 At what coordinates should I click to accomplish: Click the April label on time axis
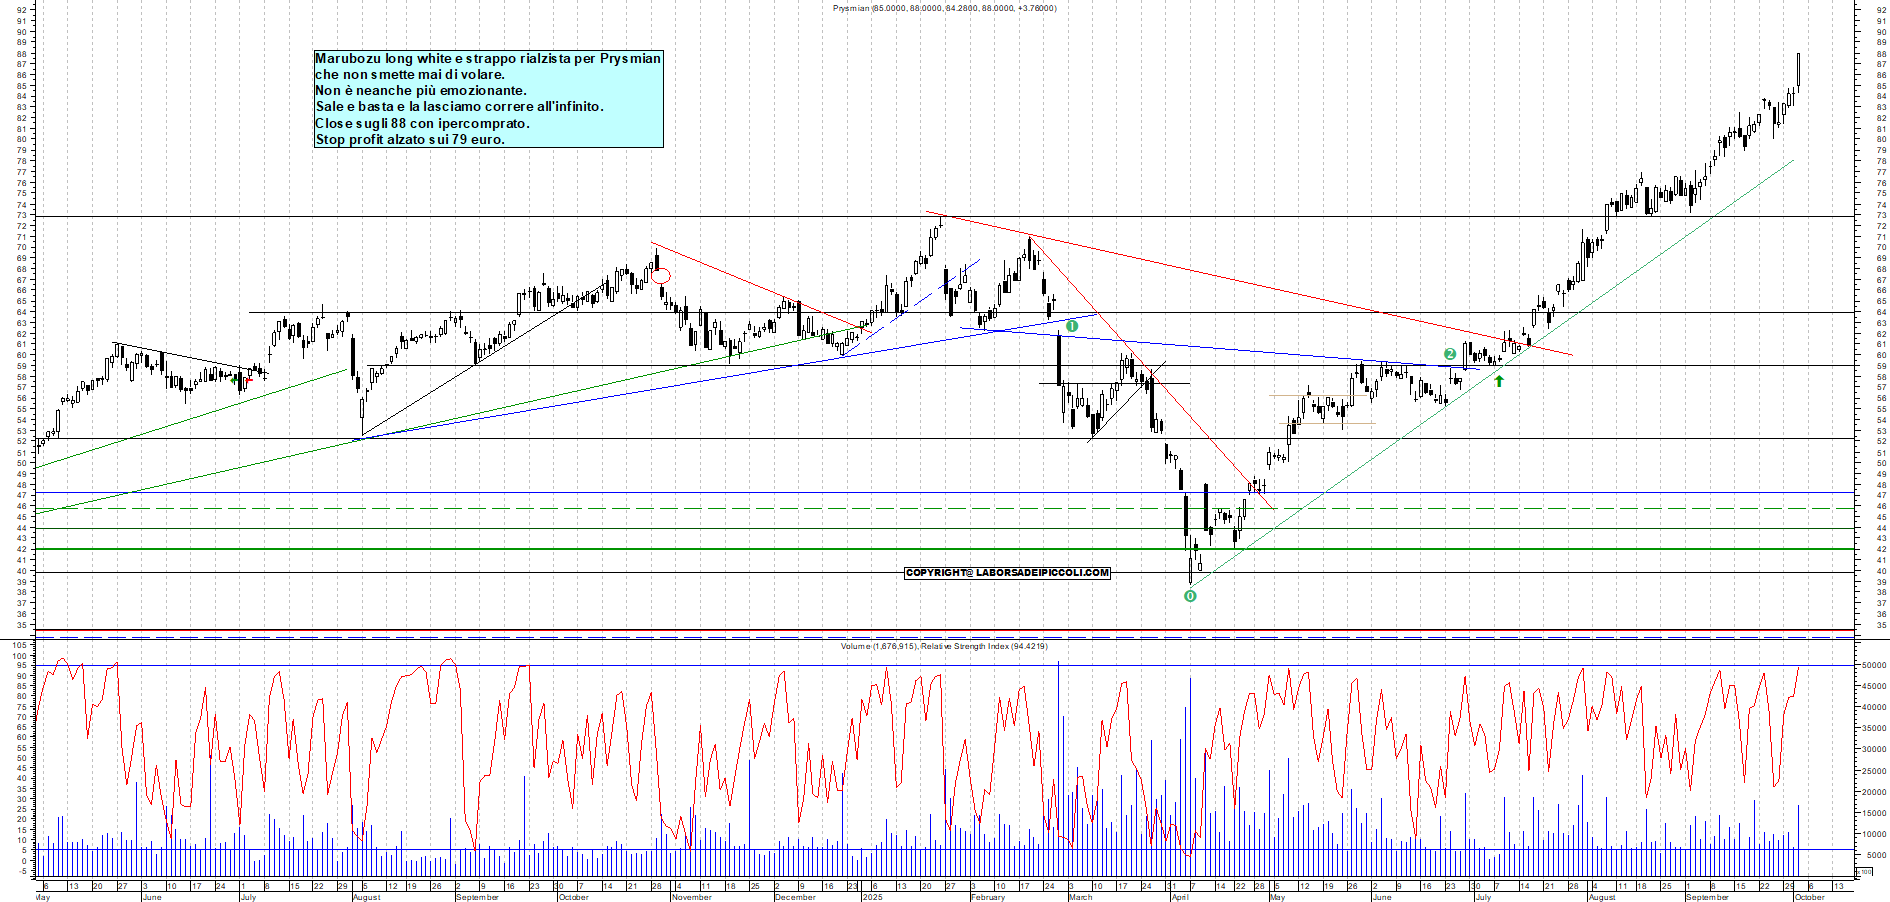point(1180,897)
